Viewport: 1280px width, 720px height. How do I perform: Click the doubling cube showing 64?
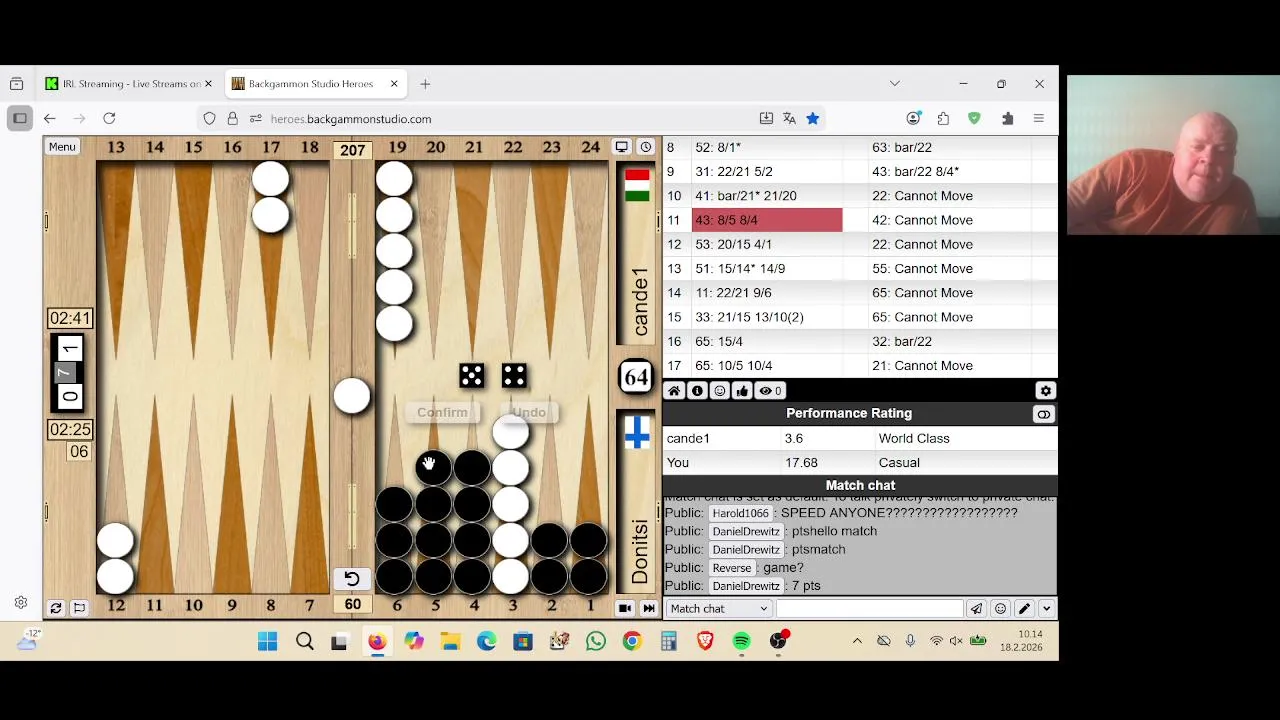pos(636,376)
